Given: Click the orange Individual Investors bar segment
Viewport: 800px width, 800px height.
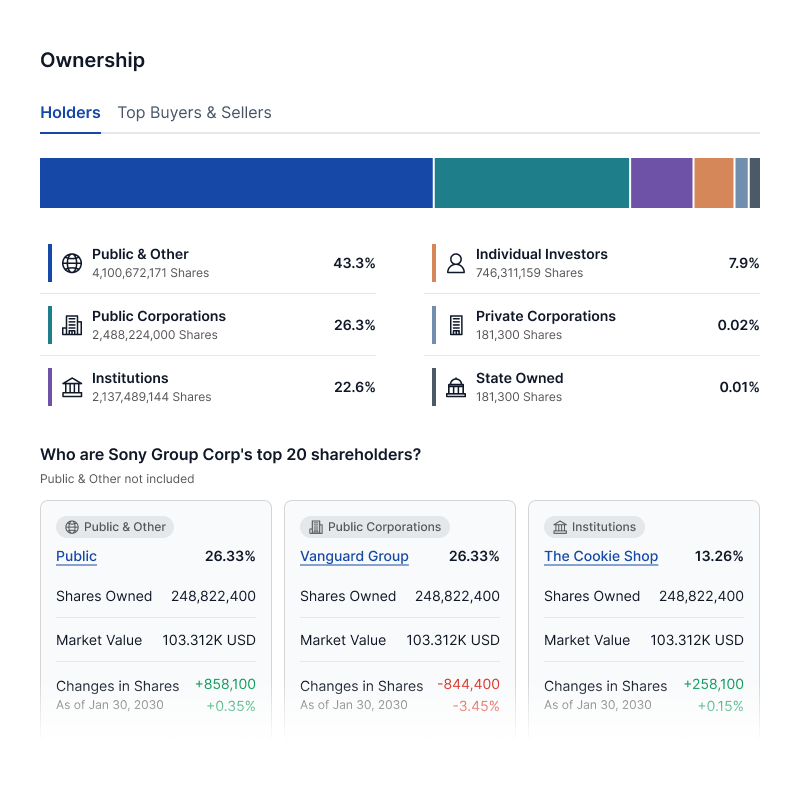Looking at the screenshot, I should 714,183.
